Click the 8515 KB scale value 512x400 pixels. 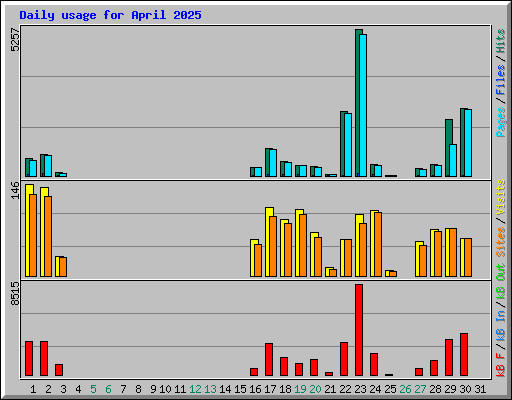(15, 293)
